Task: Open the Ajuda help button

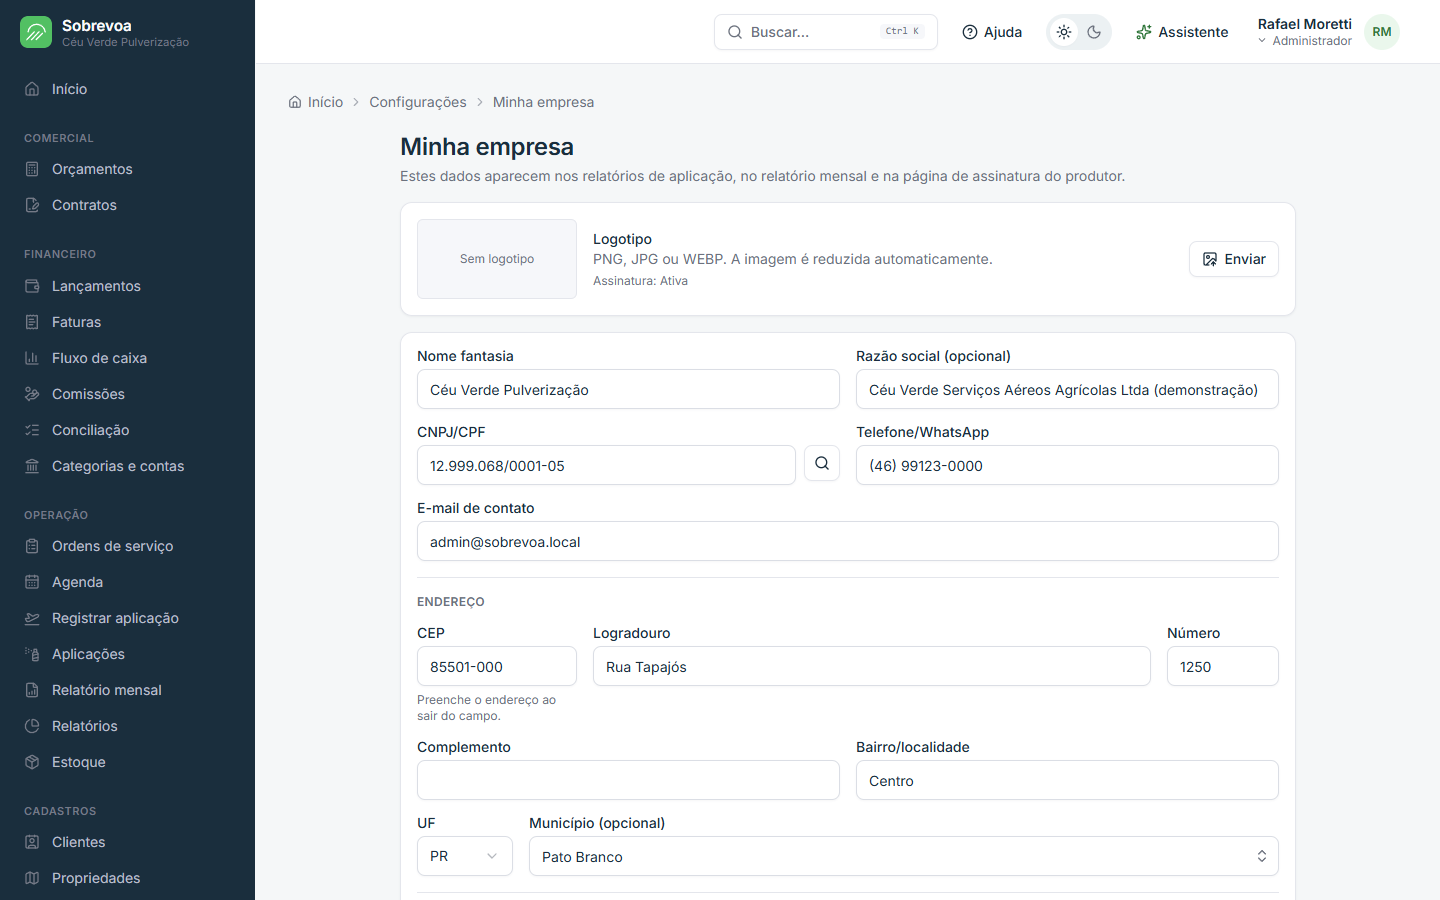Action: pyautogui.click(x=992, y=32)
